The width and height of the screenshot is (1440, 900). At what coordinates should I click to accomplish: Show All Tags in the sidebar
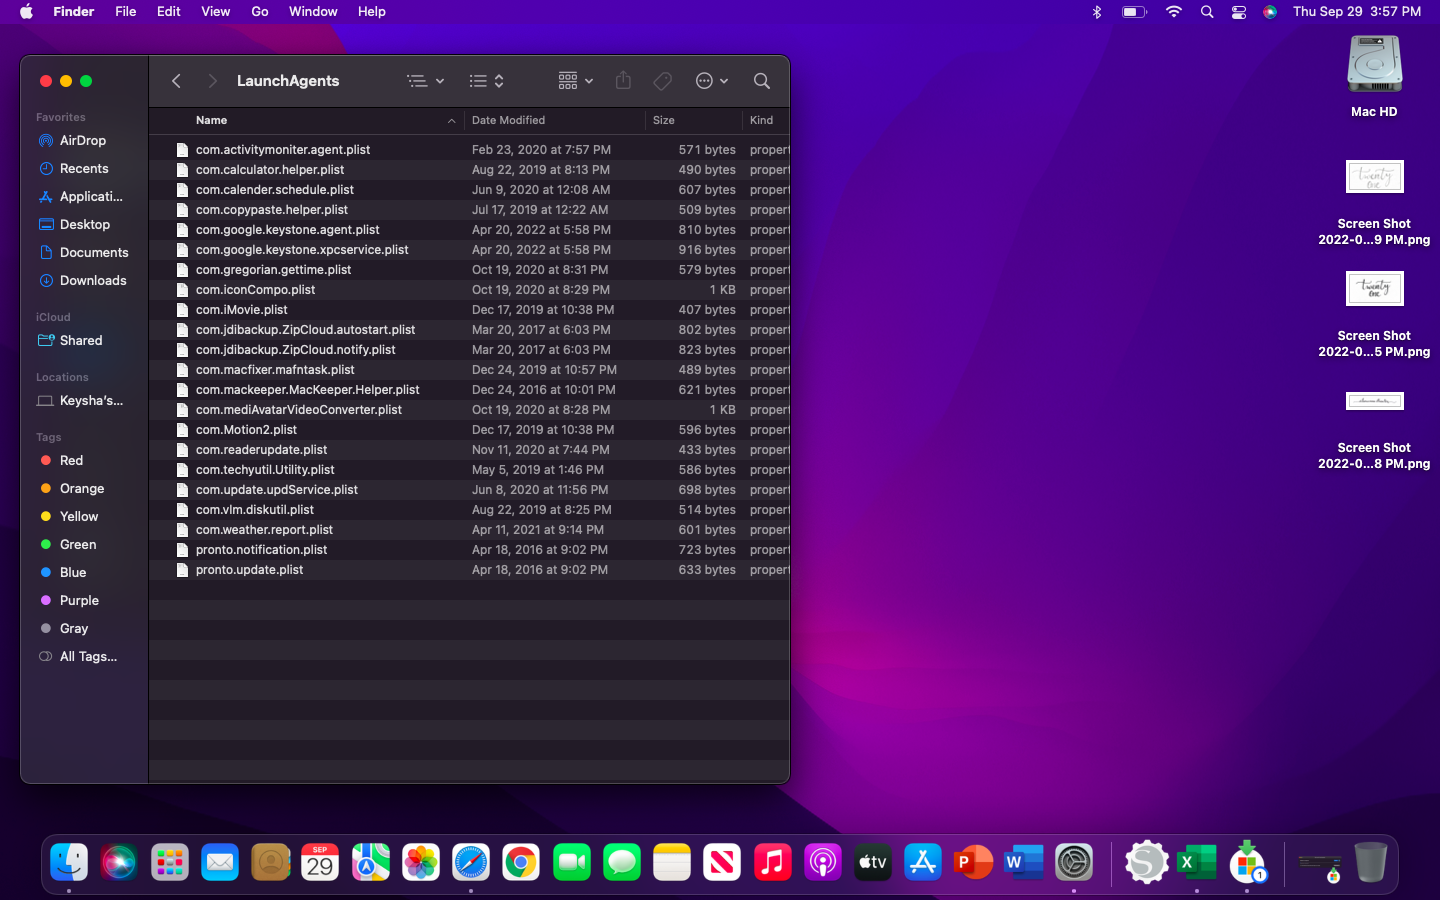click(88, 657)
